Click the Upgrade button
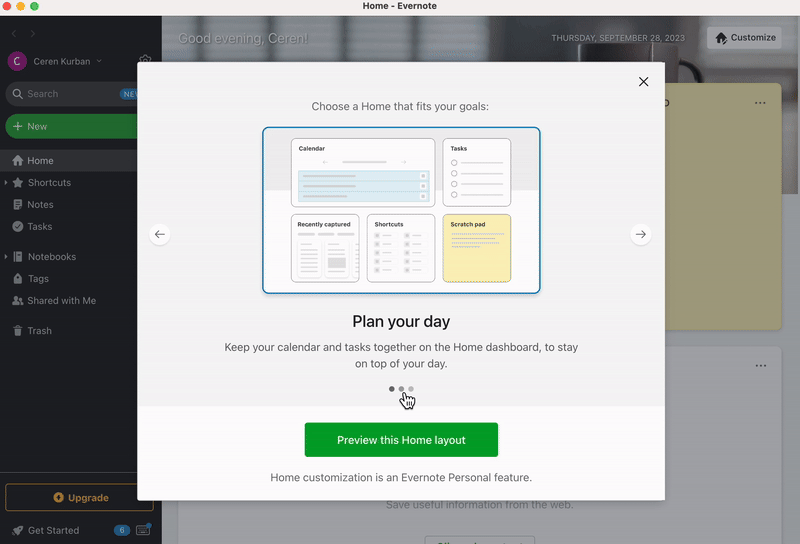 79,498
